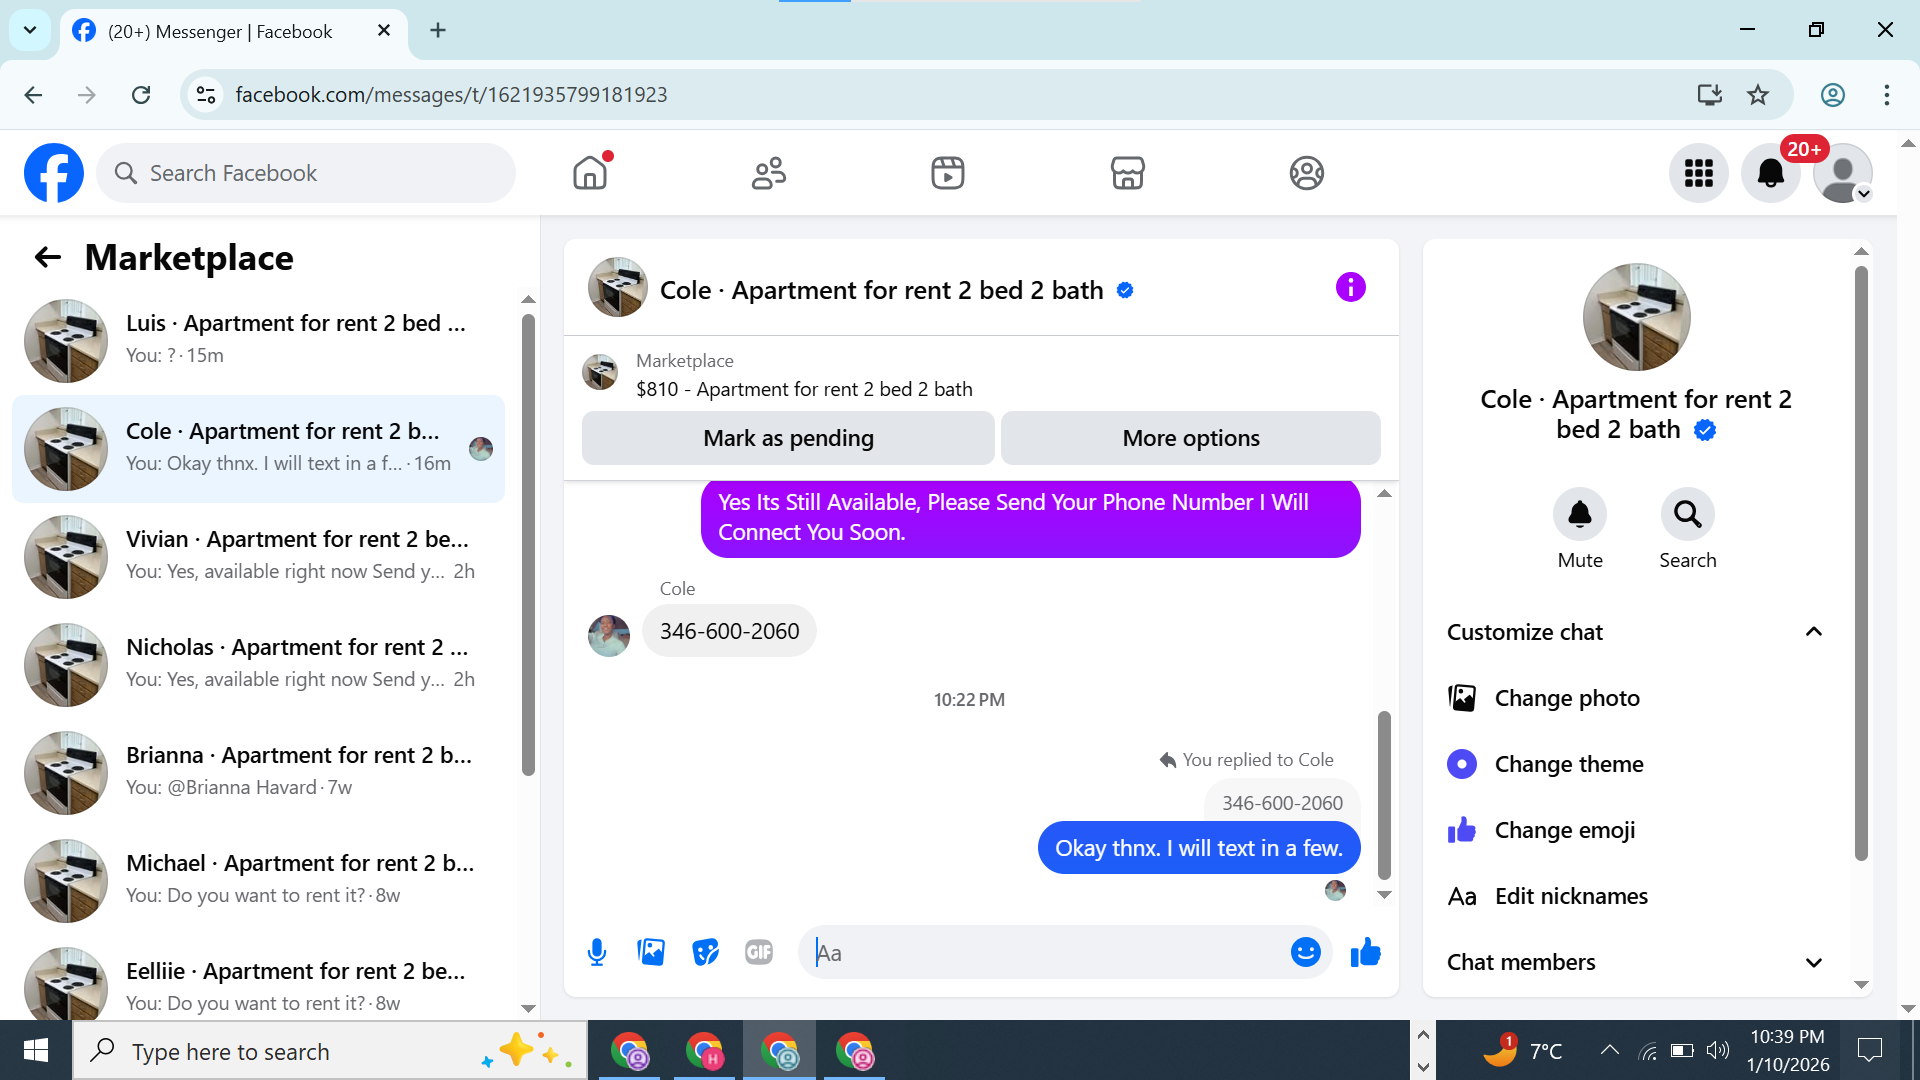Mute this conversation with the bell
Image resolution: width=1920 pixels, height=1080 pixels.
coord(1579,515)
